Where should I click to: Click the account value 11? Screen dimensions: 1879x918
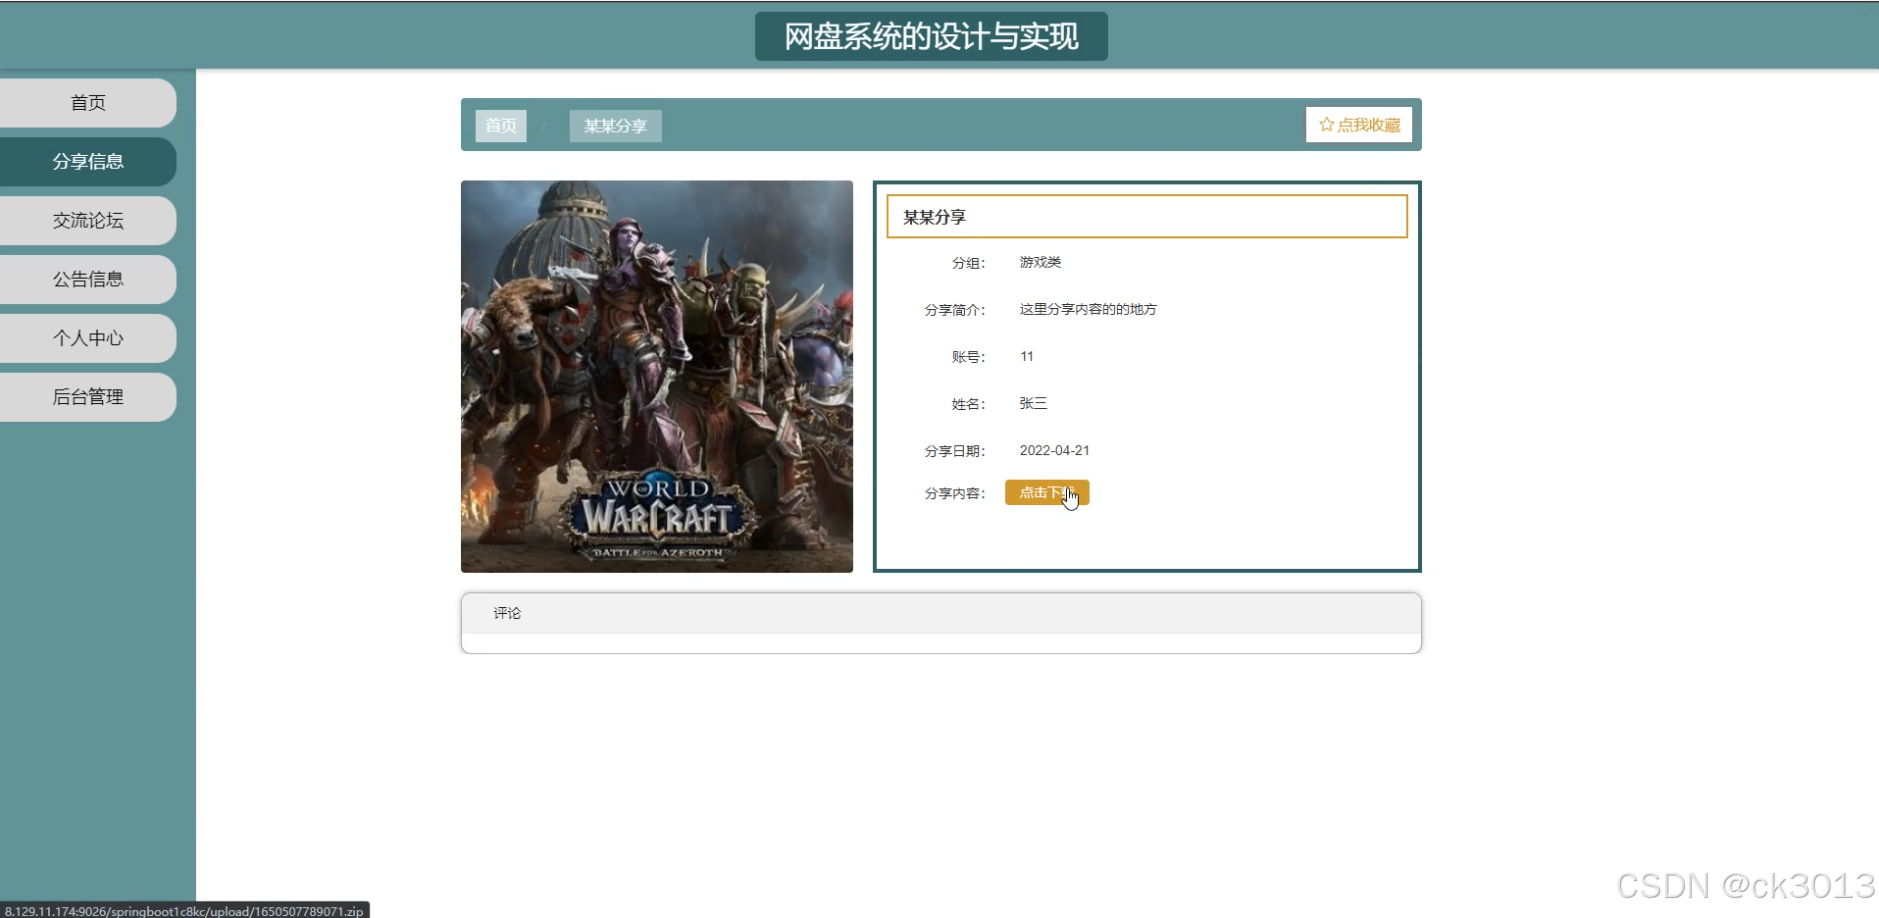1027,356
